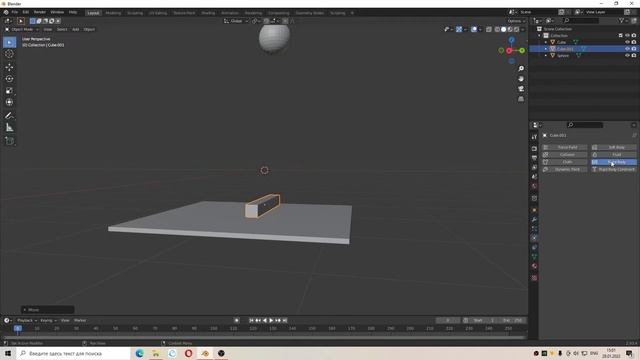Click the Rigid Body Constraint button

614,169
